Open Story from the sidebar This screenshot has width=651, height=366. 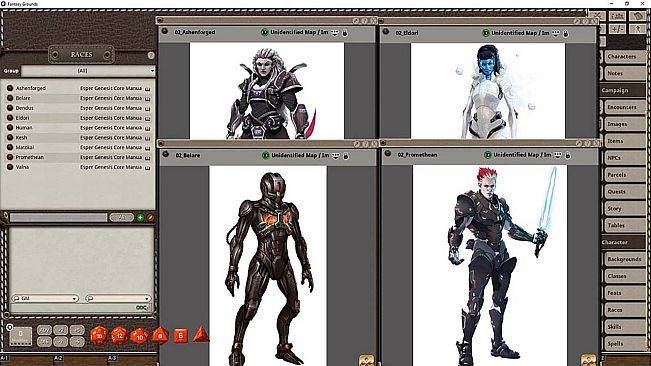click(624, 208)
